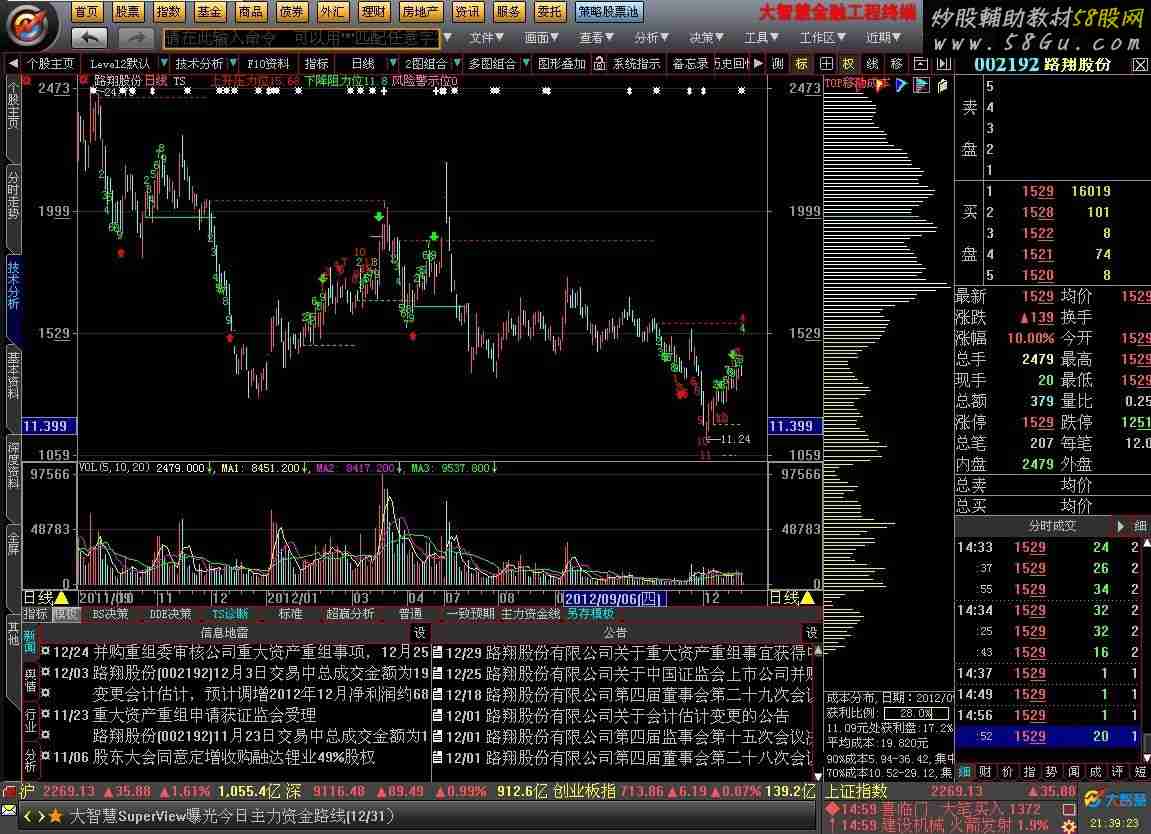This screenshot has height=834, width=1151.
Task: Close the 002192 路翔股份 quote panel
Action: point(1140,65)
